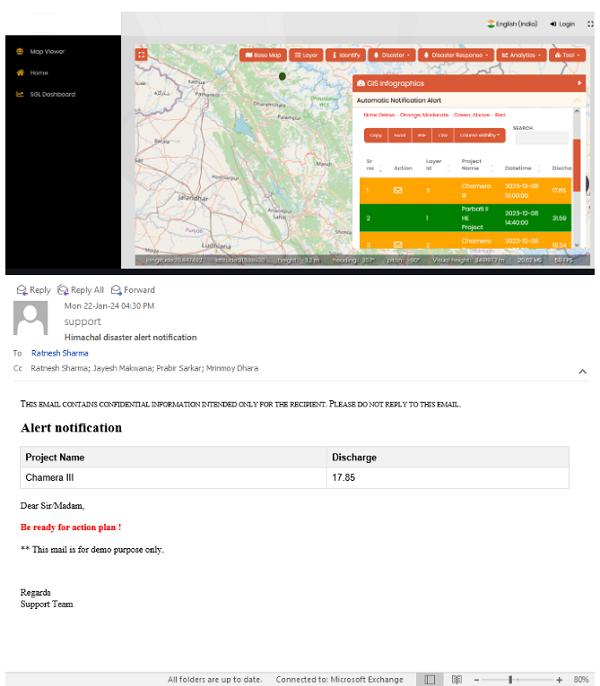
Task: Click the mail action icon in row 1
Action: pos(397,189)
